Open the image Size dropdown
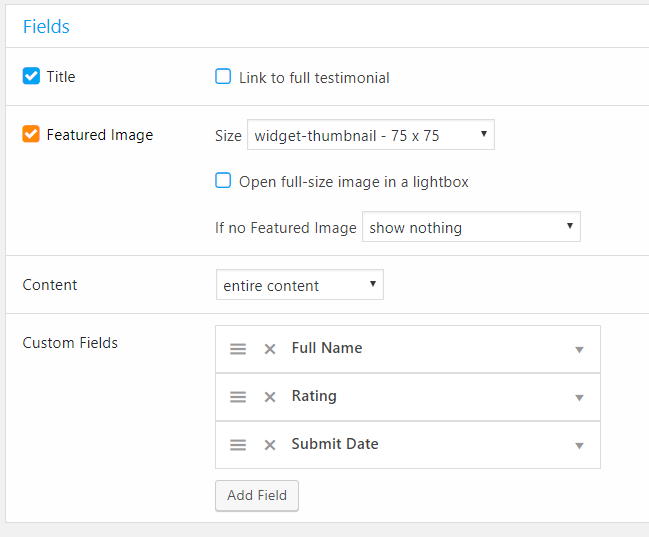The image size is (649, 537). [x=371, y=135]
